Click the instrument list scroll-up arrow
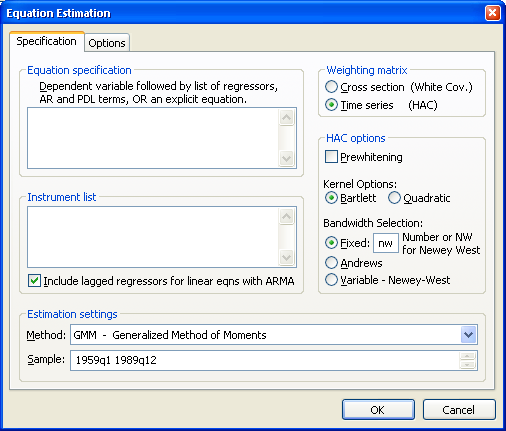506x431 pixels. pyautogui.click(x=287, y=217)
